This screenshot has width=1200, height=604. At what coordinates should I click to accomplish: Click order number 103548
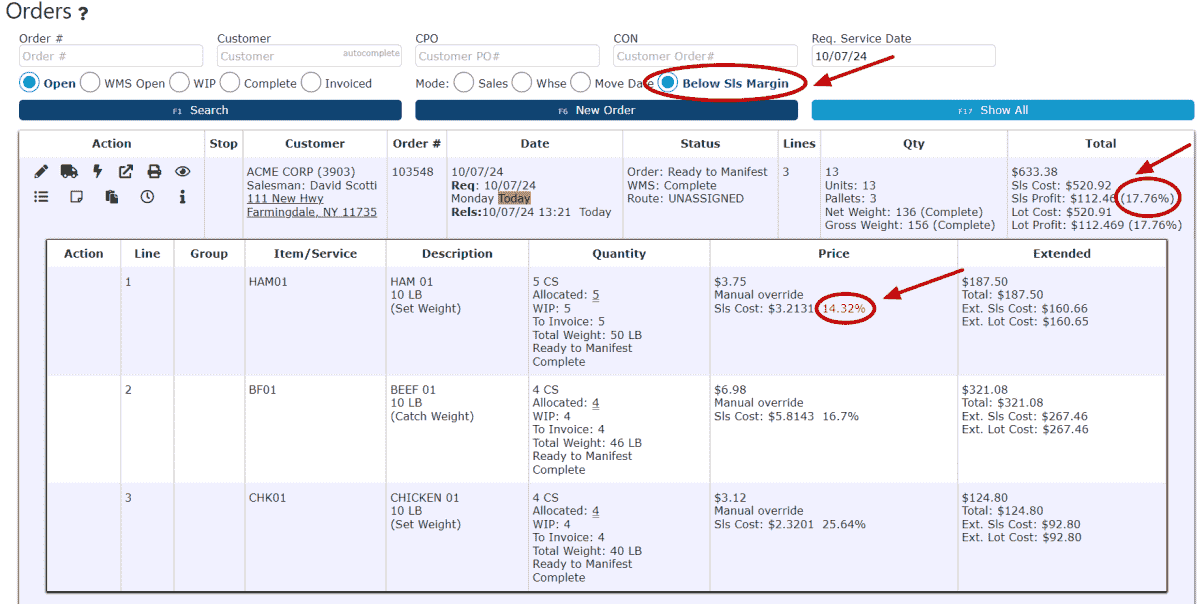click(413, 172)
